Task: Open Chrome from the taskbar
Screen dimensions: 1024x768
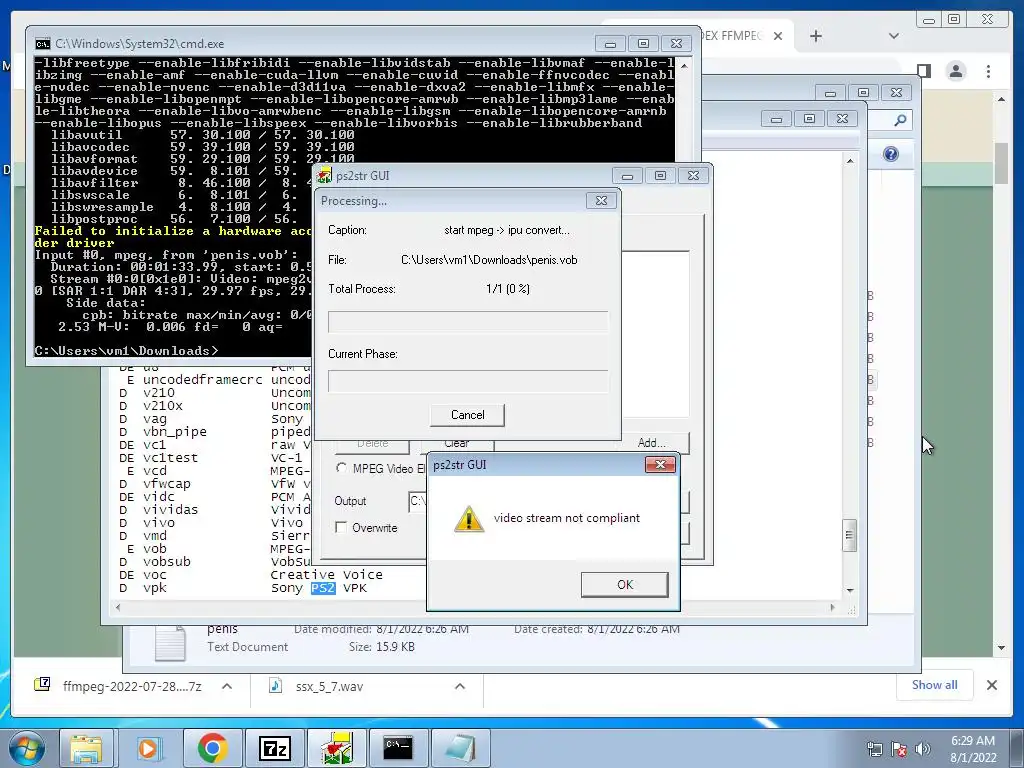Action: click(212, 748)
